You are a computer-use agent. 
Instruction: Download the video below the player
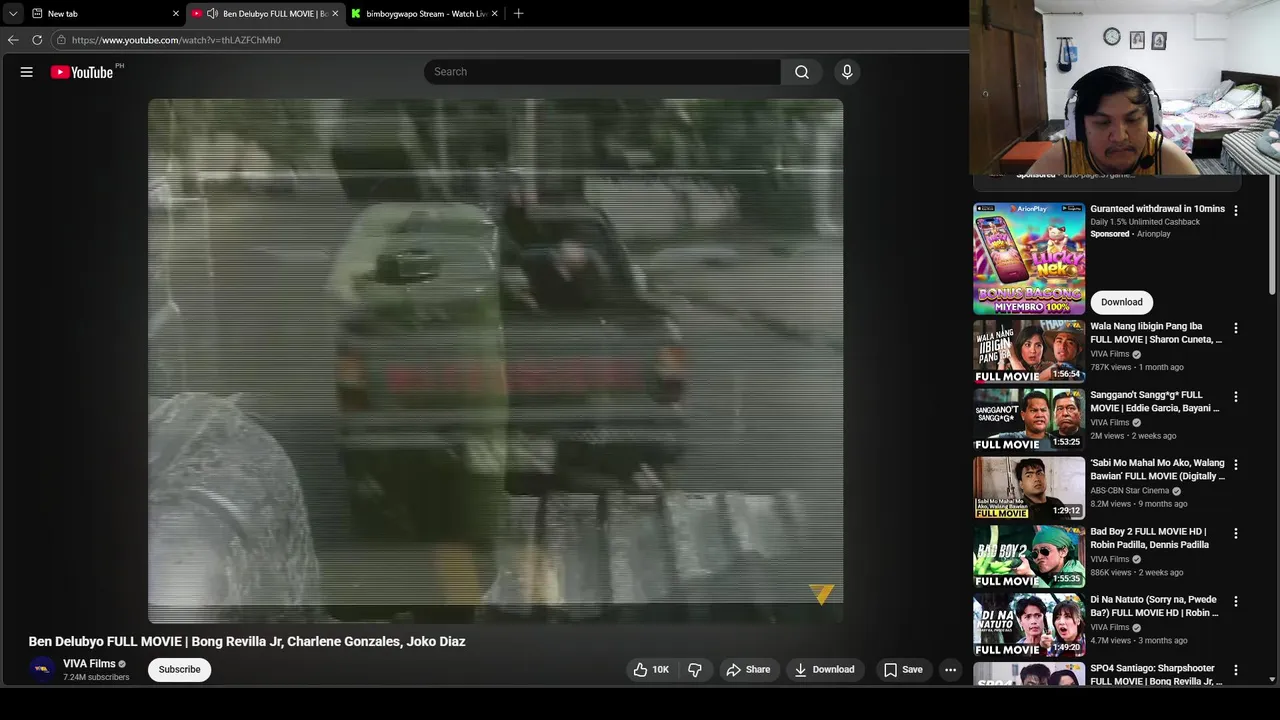(824, 670)
